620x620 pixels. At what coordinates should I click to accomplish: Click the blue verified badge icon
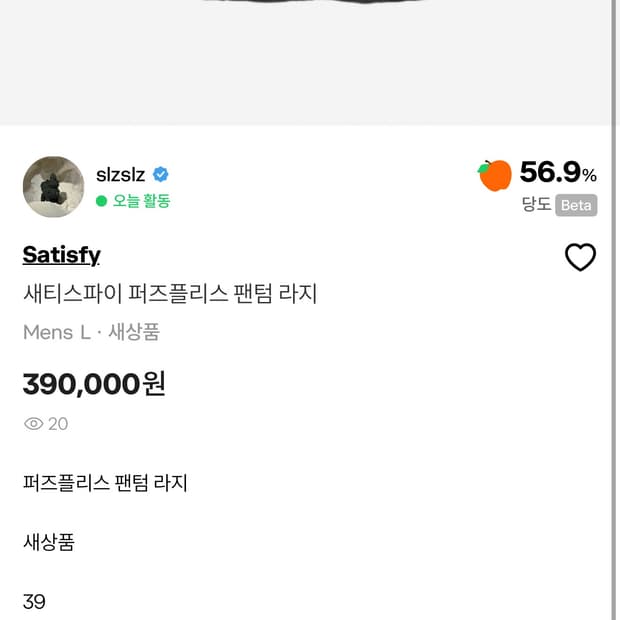coord(161,174)
